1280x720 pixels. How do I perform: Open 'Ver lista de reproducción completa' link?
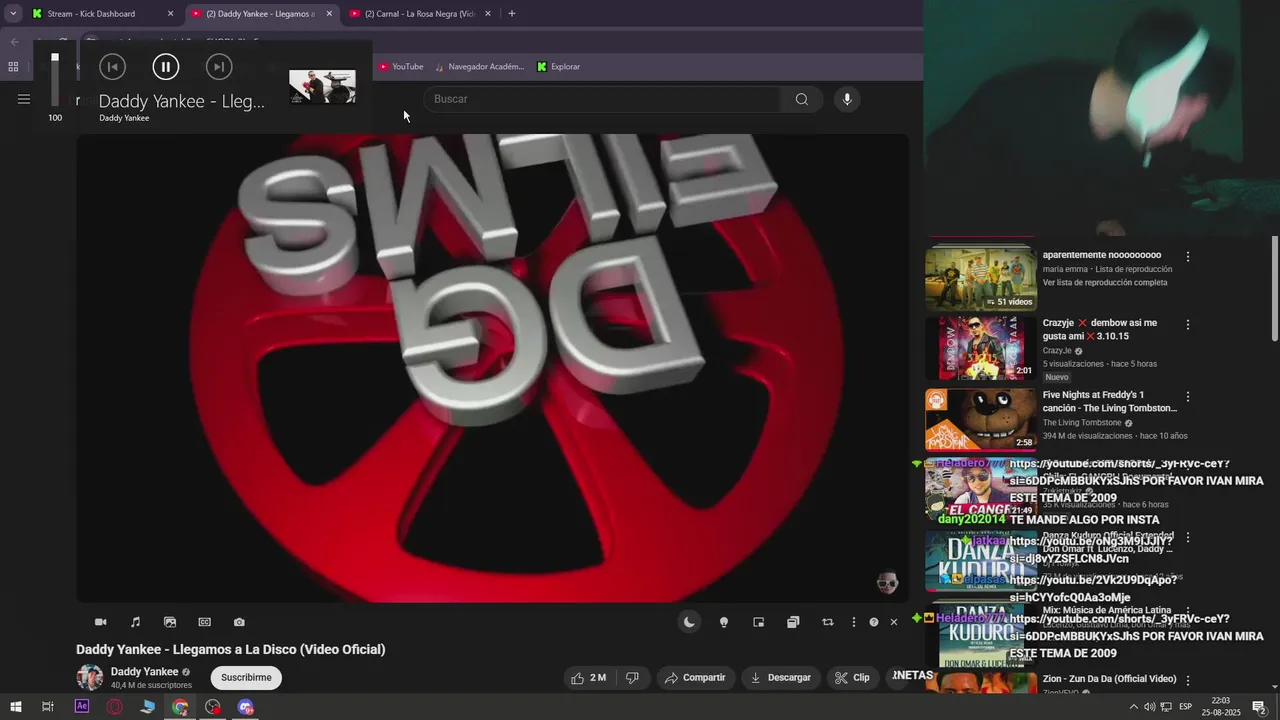pos(1105,283)
